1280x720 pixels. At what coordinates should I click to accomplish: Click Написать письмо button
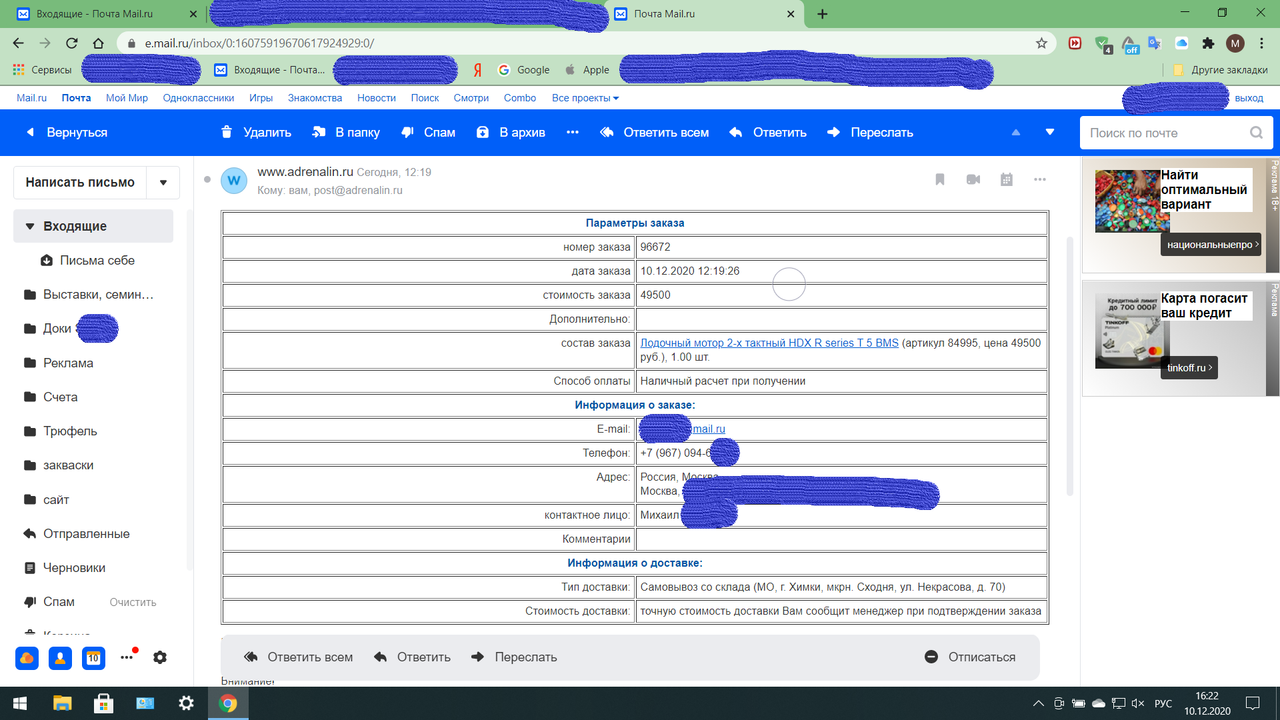pyautogui.click(x=80, y=182)
